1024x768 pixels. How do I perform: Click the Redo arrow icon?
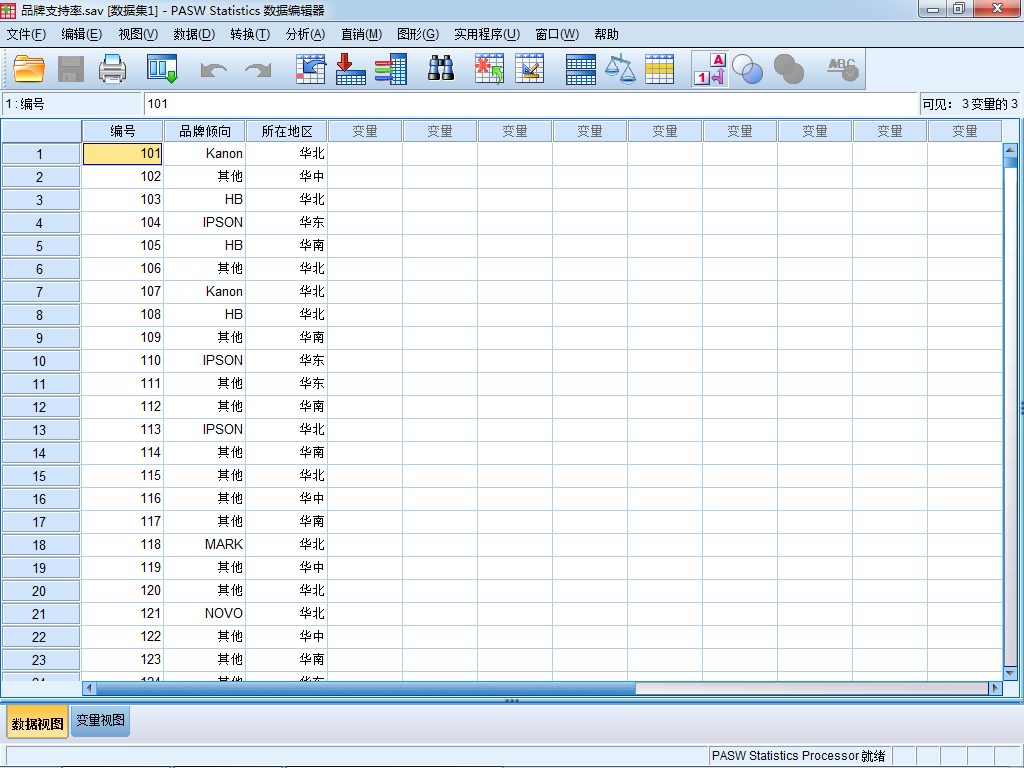tap(258, 69)
